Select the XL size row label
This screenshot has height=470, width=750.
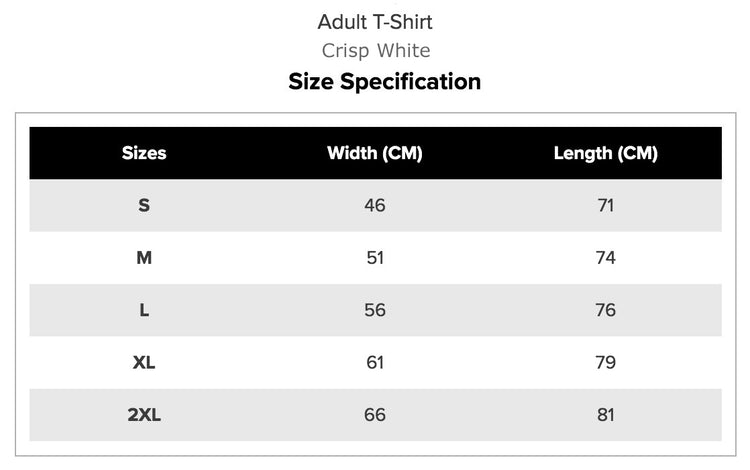click(144, 362)
